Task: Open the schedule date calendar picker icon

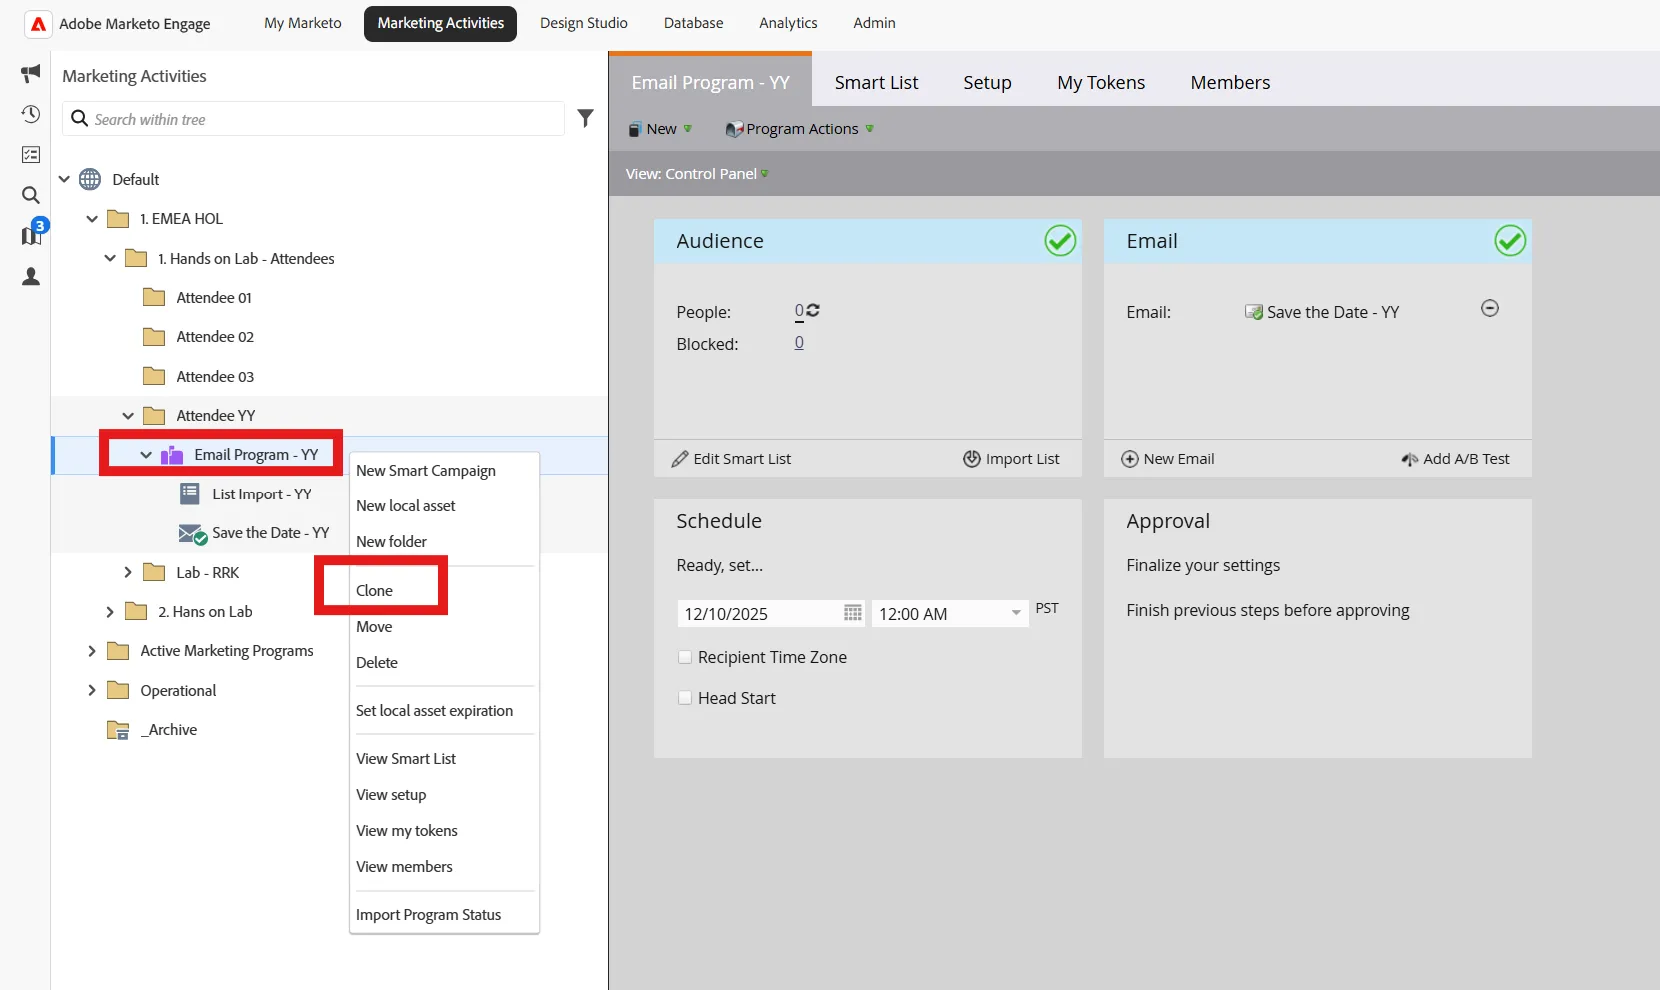Action: coord(853,613)
